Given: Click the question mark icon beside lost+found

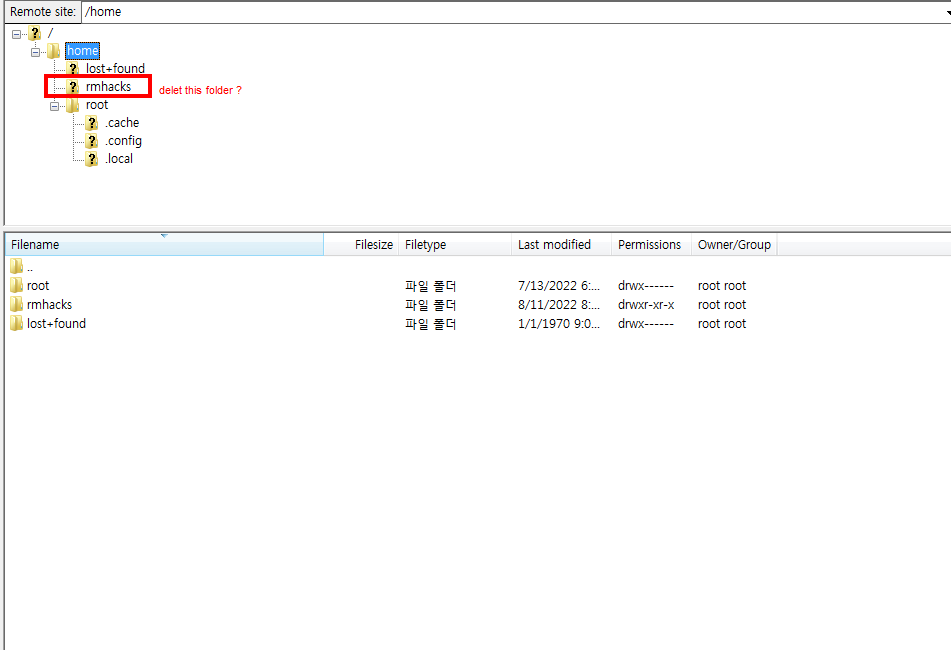Looking at the screenshot, I should click(x=73, y=68).
